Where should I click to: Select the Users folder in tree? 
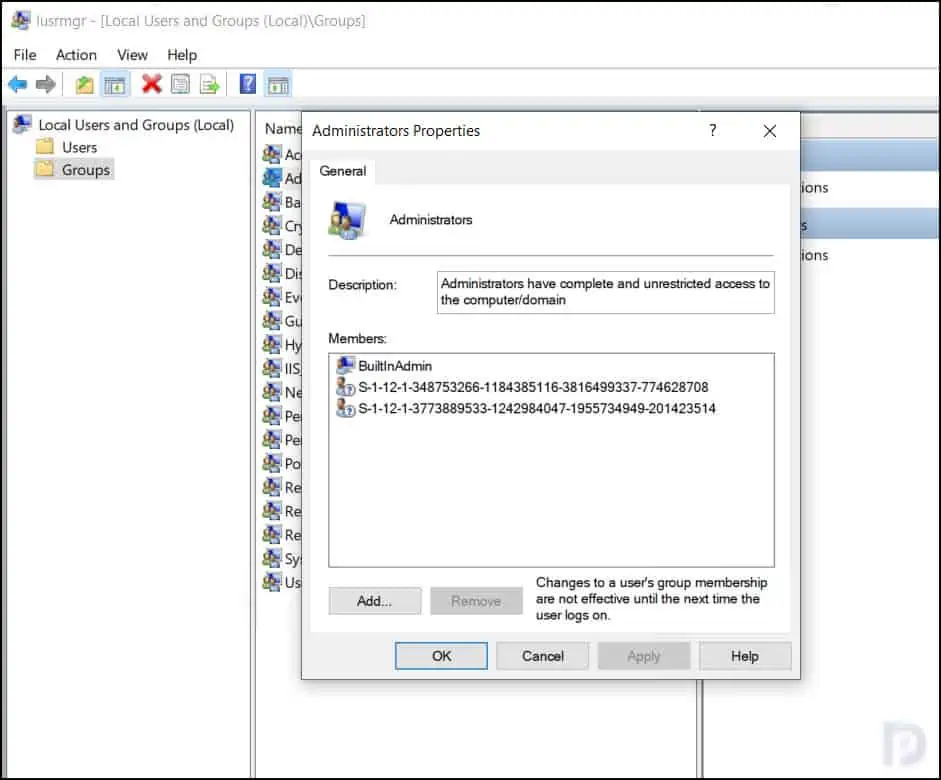point(79,148)
